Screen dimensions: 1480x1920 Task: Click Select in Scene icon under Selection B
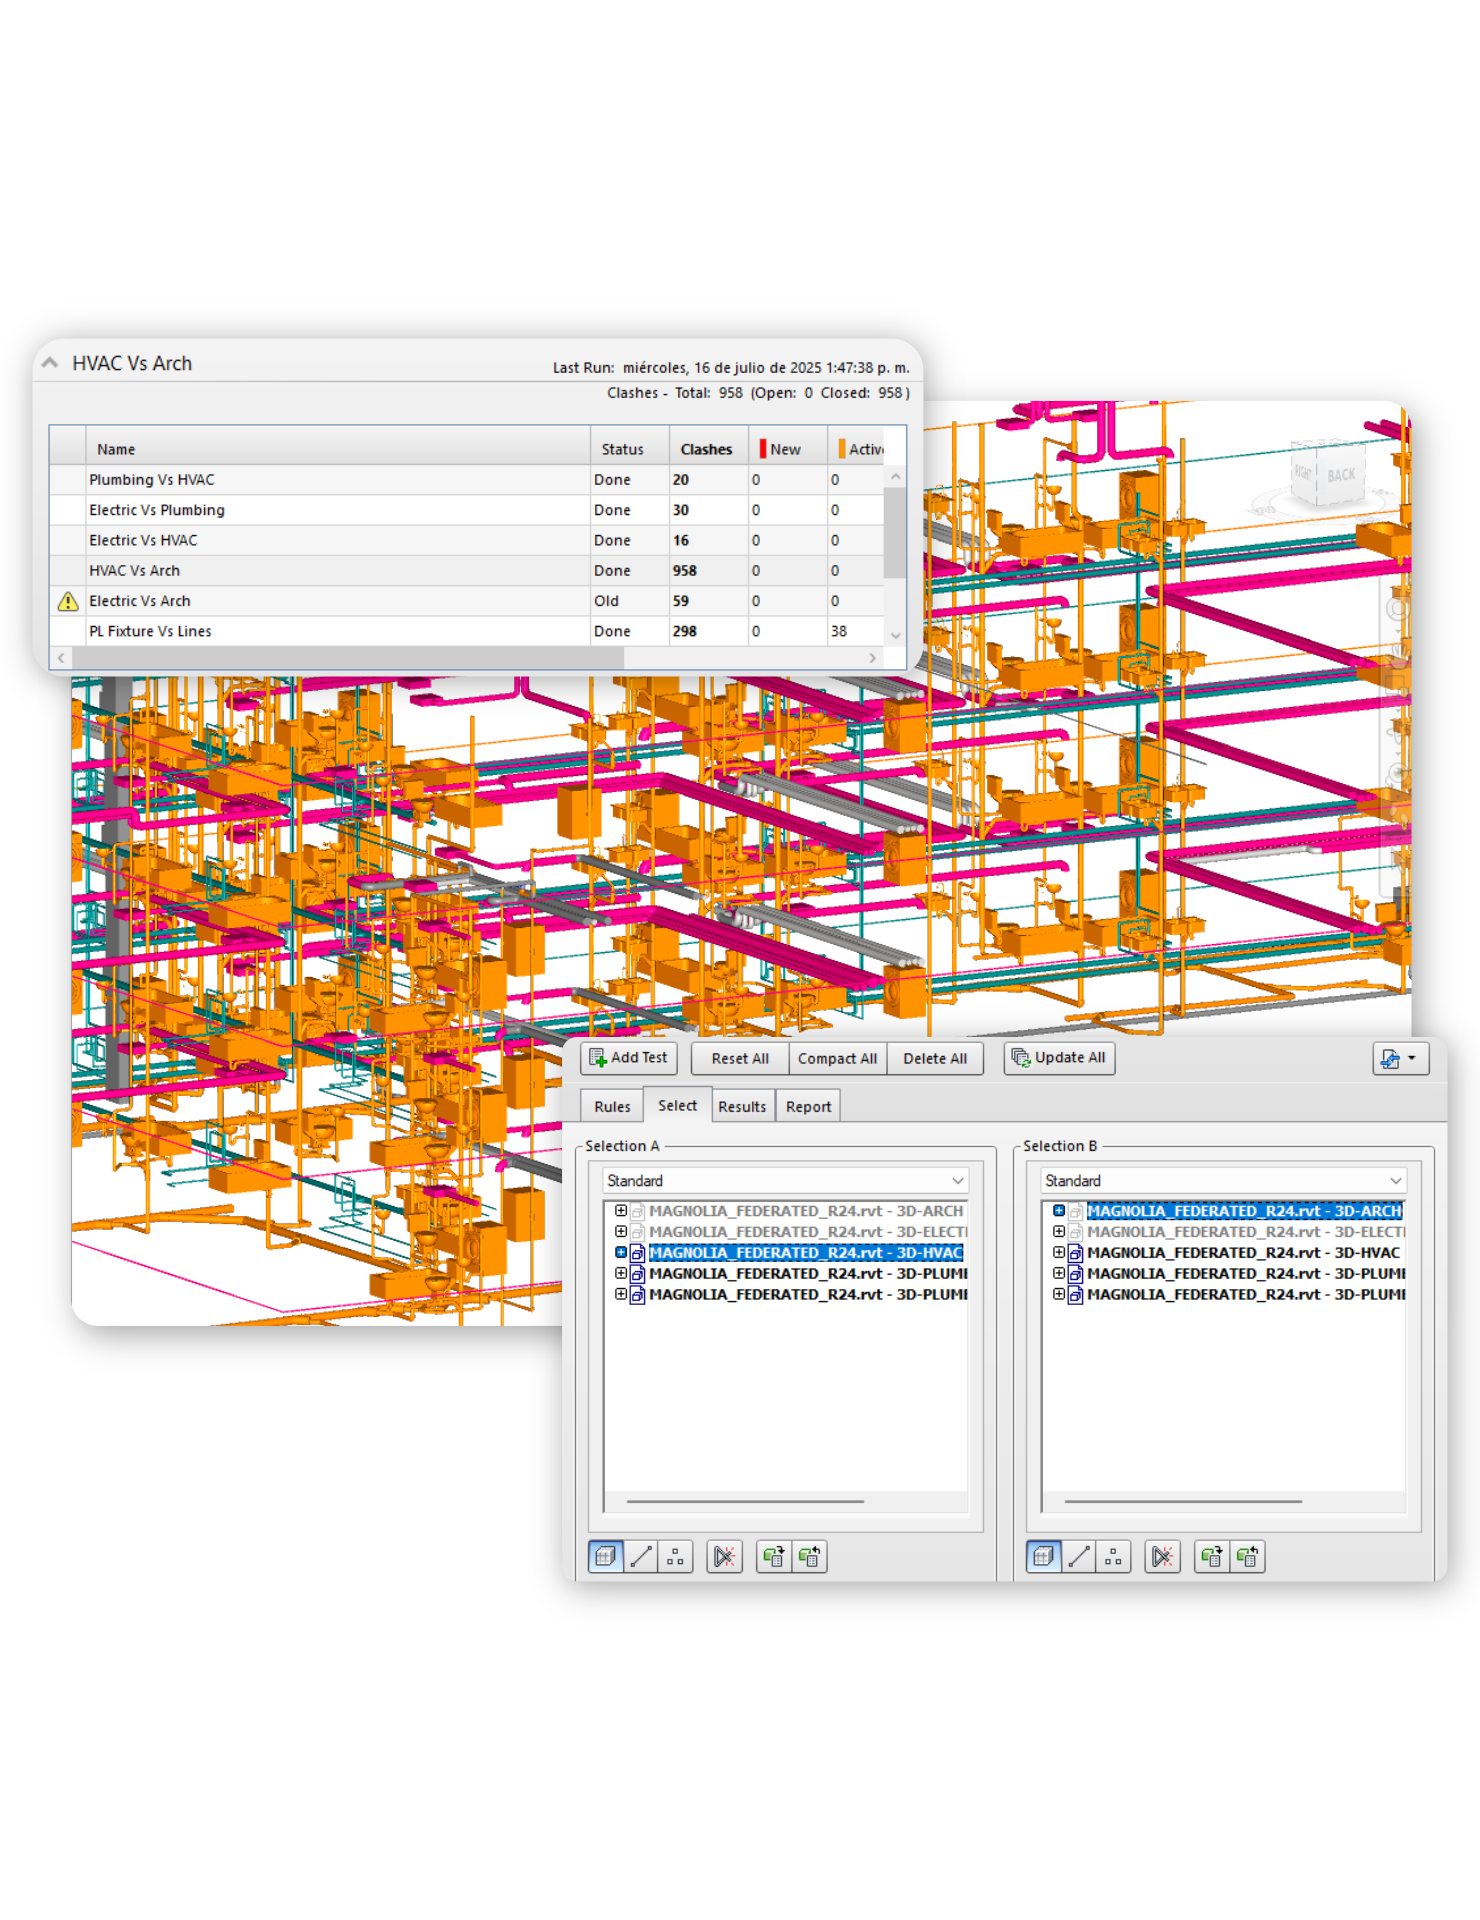pyautogui.click(x=1247, y=1556)
